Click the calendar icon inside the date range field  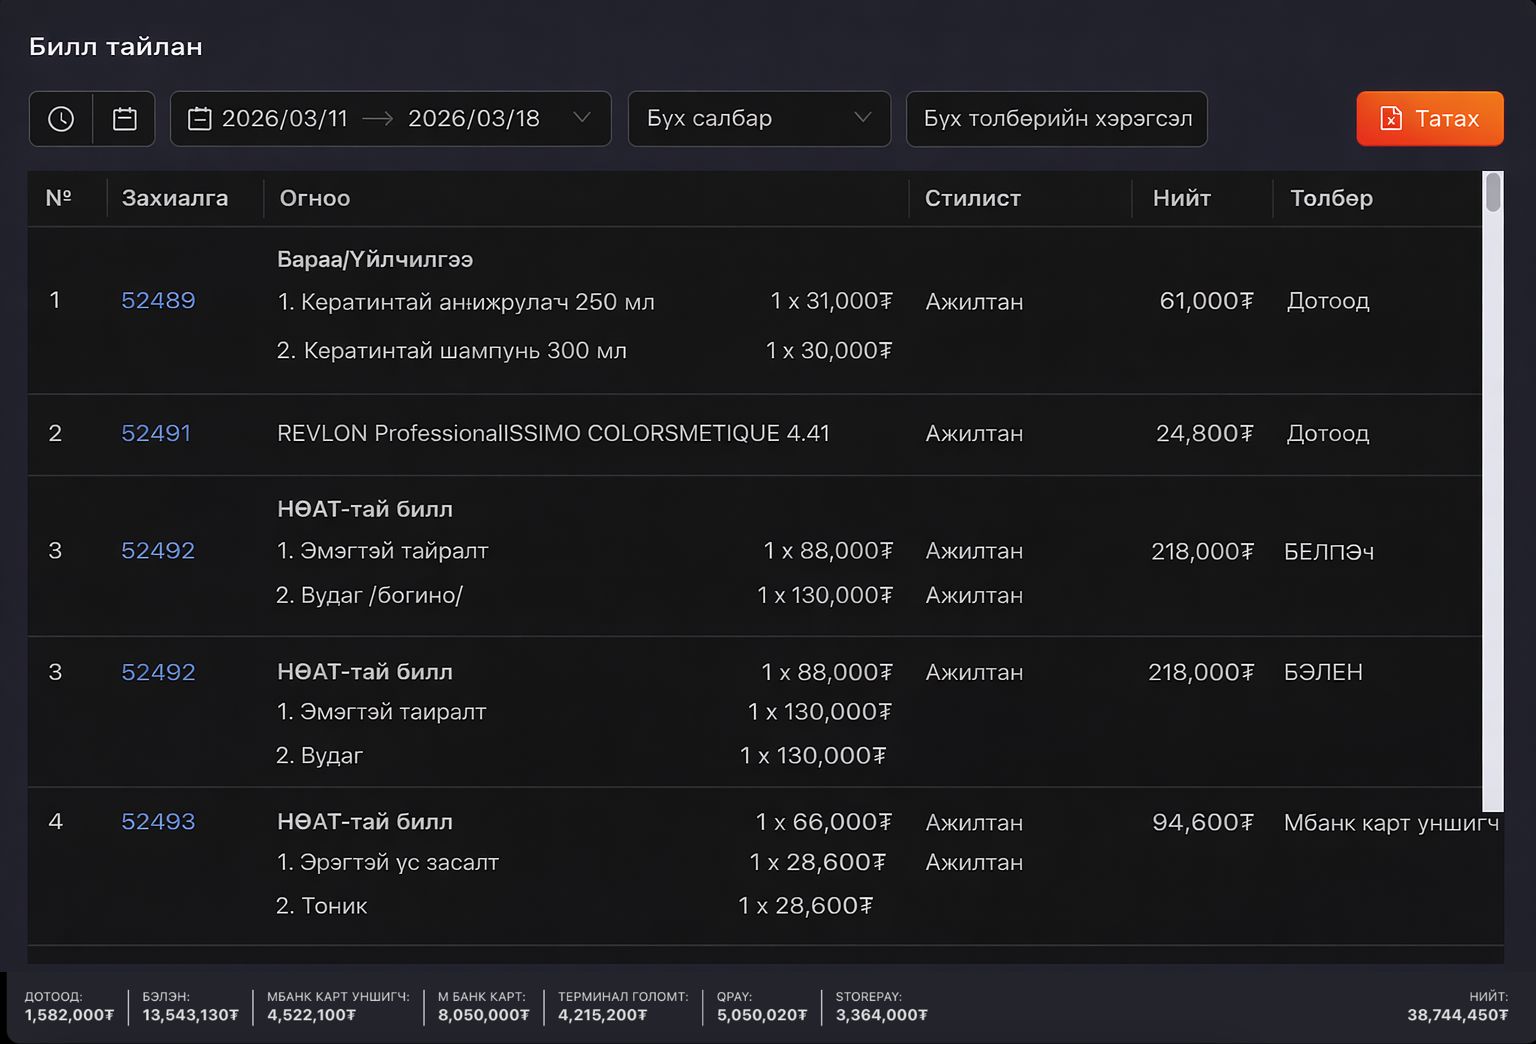[x=200, y=119]
